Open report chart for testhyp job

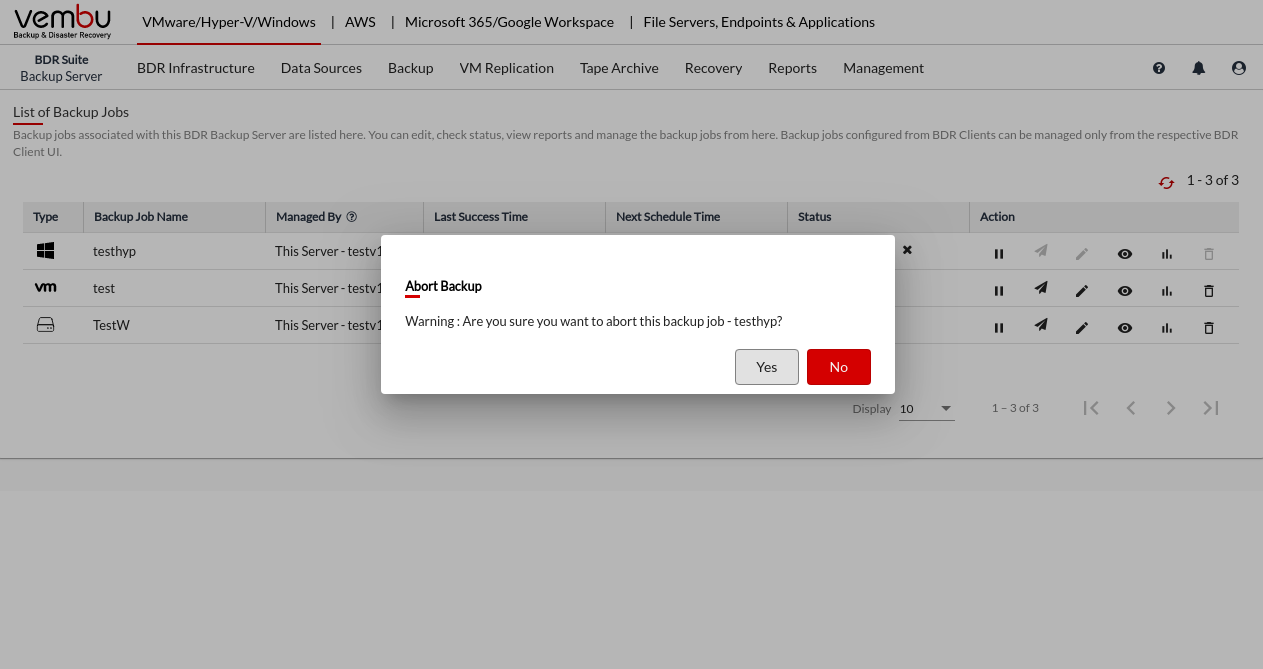[x=1166, y=254]
